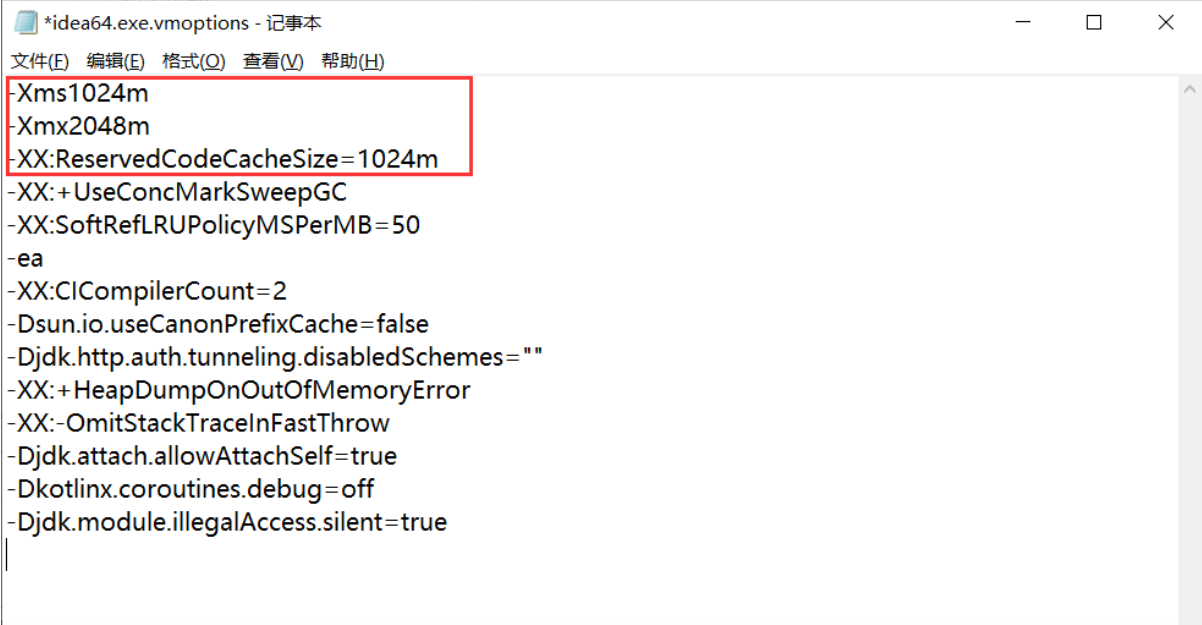1202x625 pixels.
Task: Open the 文件(F) menu
Action: tap(40, 61)
